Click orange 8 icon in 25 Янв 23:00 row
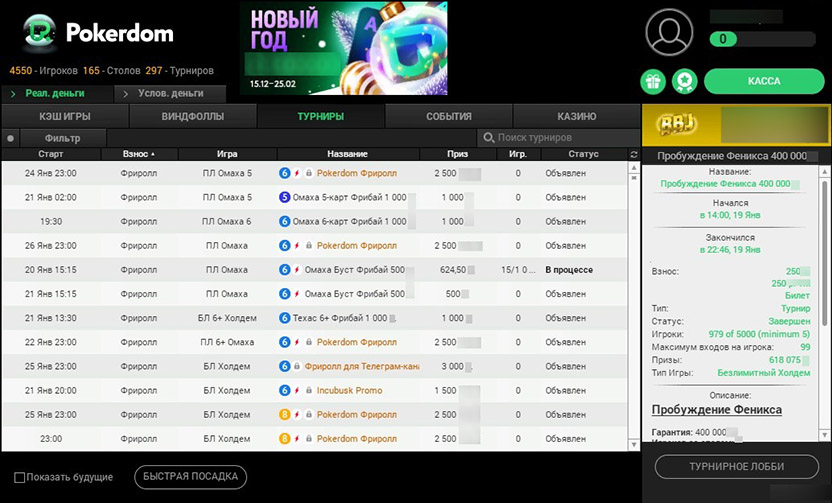Screen dimensions: 832x503 coord(284,414)
